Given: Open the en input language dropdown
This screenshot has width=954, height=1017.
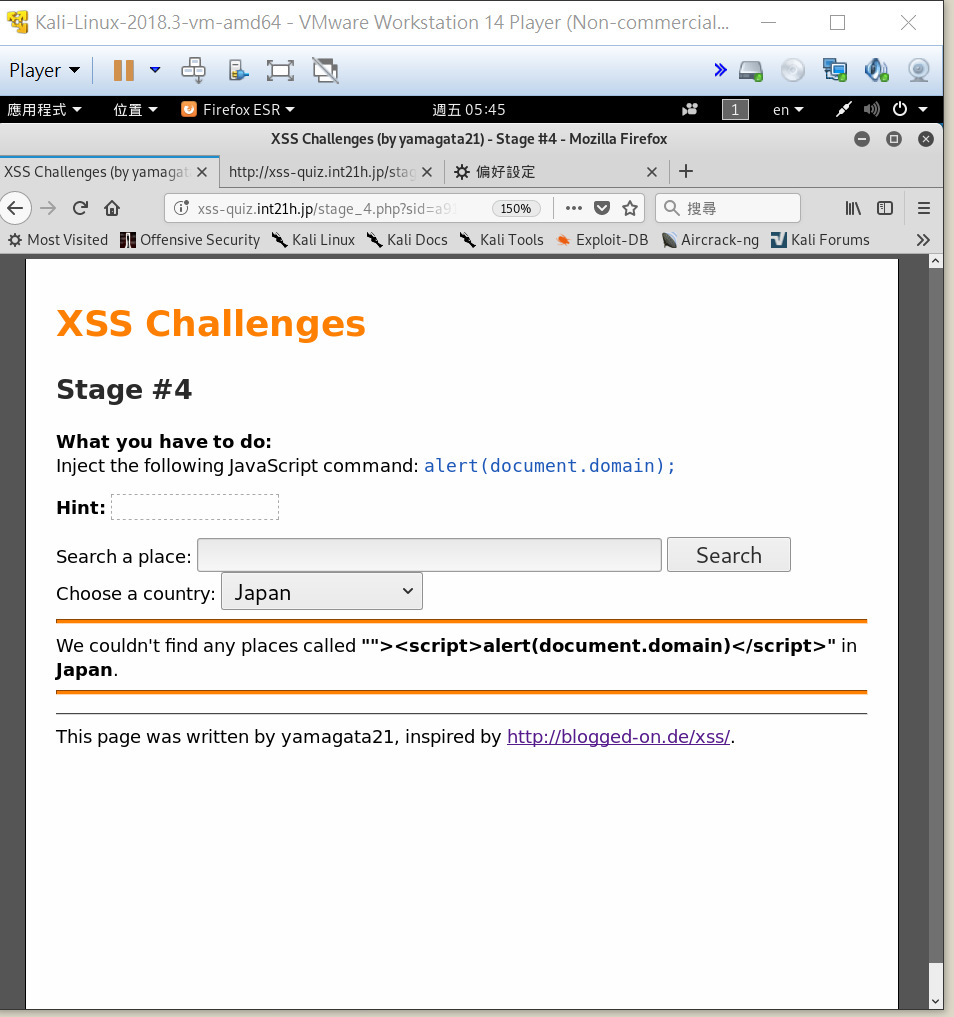Looking at the screenshot, I should click(x=787, y=110).
